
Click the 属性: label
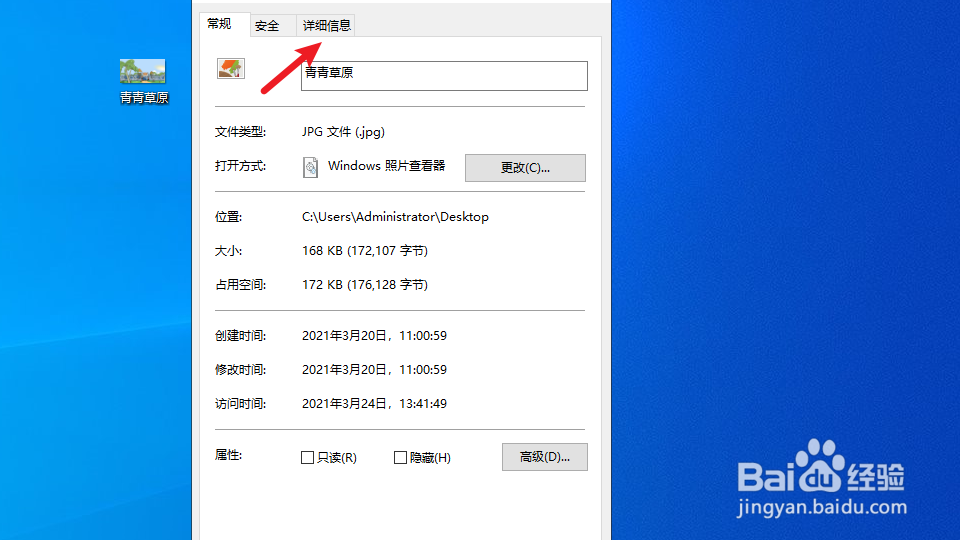tap(228, 455)
